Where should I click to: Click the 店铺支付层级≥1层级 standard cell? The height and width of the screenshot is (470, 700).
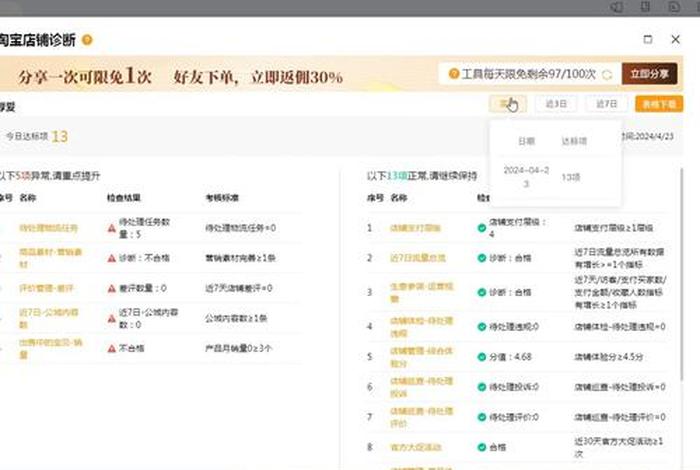point(614,228)
